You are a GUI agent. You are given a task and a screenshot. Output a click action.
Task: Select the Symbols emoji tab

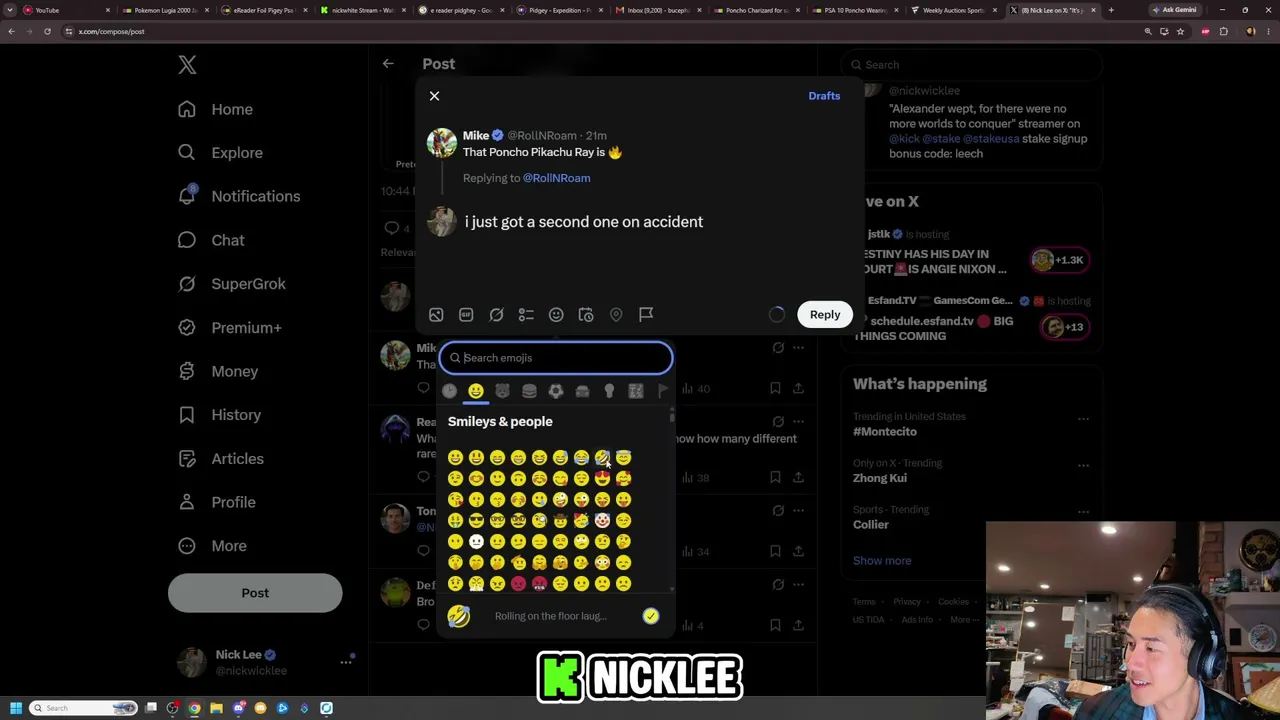pos(636,391)
